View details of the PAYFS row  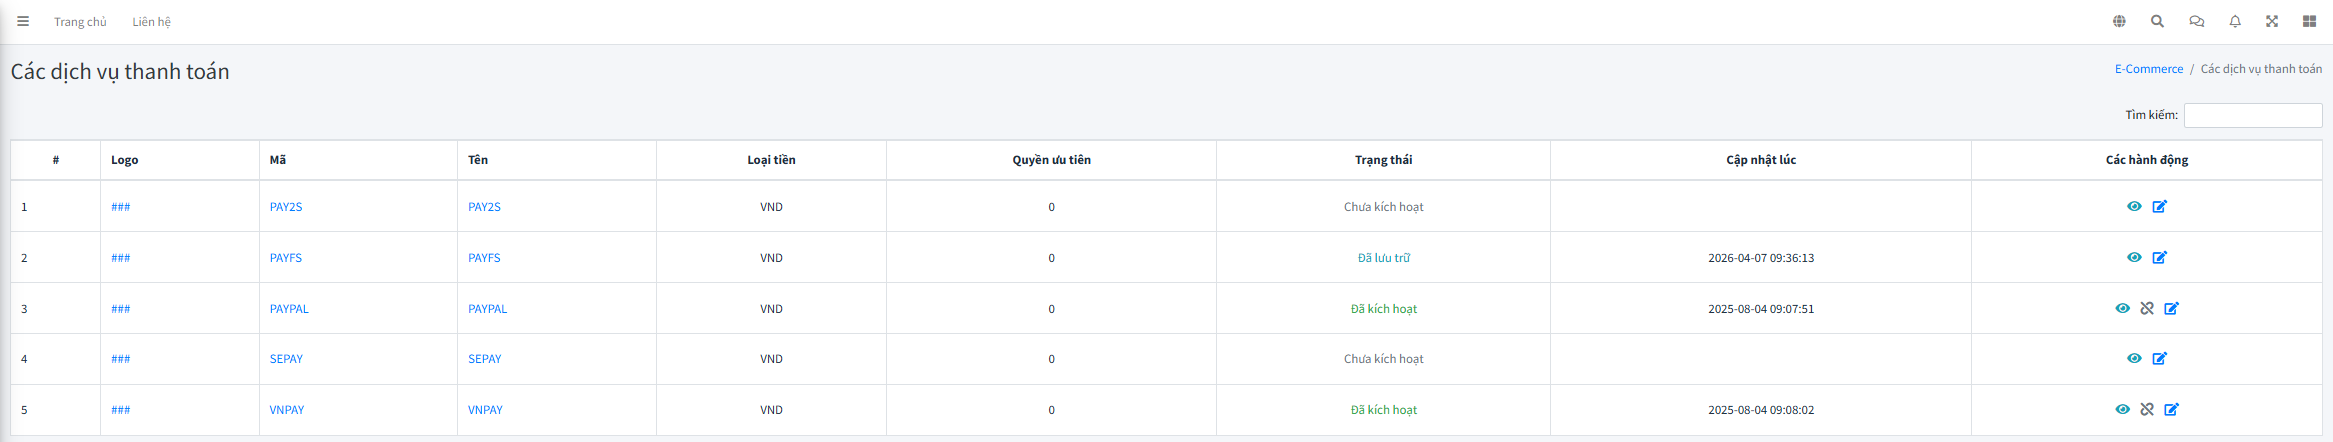(x=2134, y=258)
